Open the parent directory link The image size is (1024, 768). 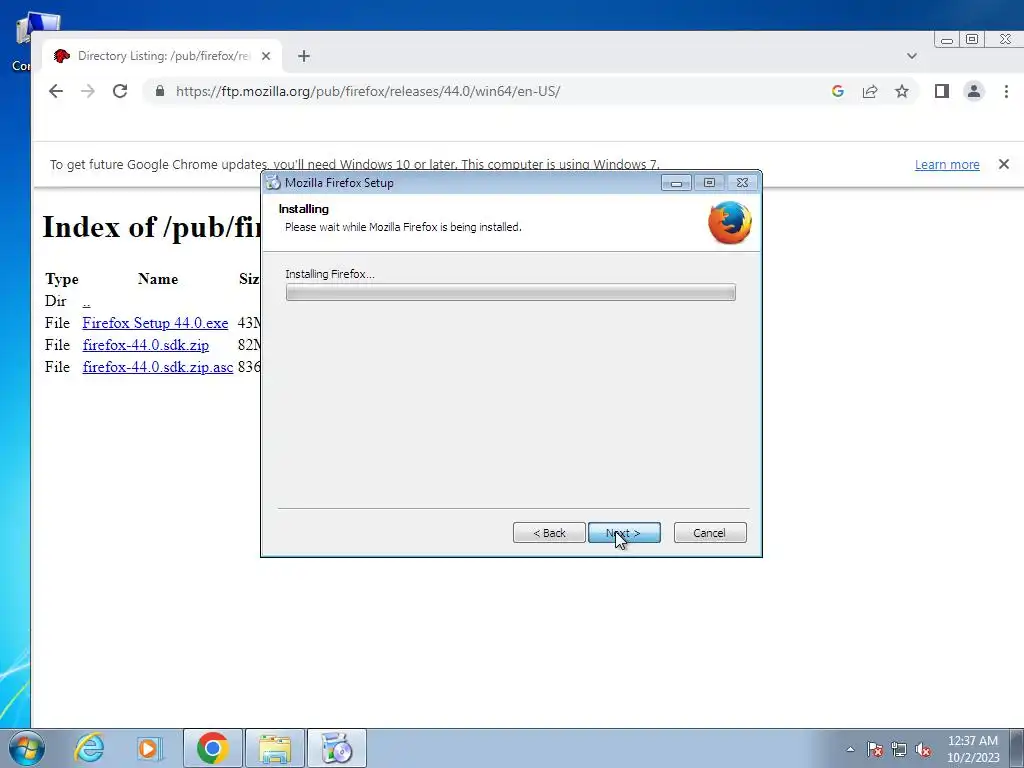(86, 301)
